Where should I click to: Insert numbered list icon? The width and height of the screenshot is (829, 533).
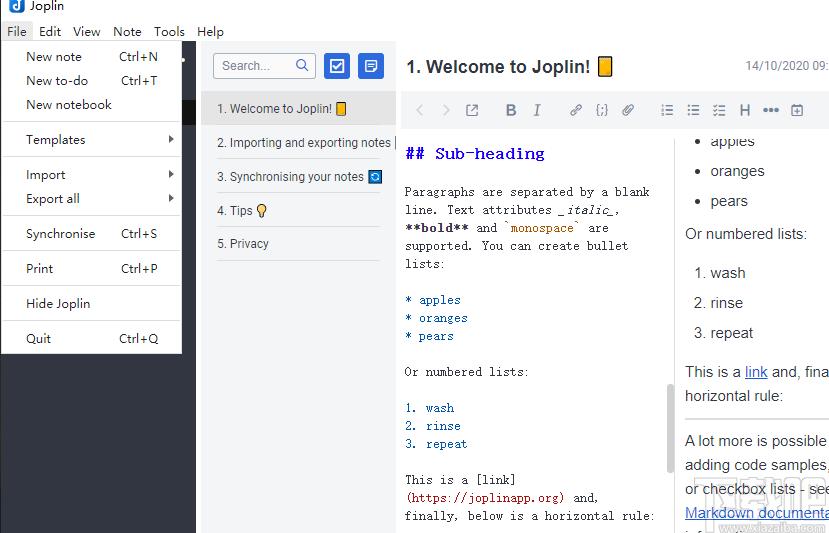pyautogui.click(x=667, y=110)
